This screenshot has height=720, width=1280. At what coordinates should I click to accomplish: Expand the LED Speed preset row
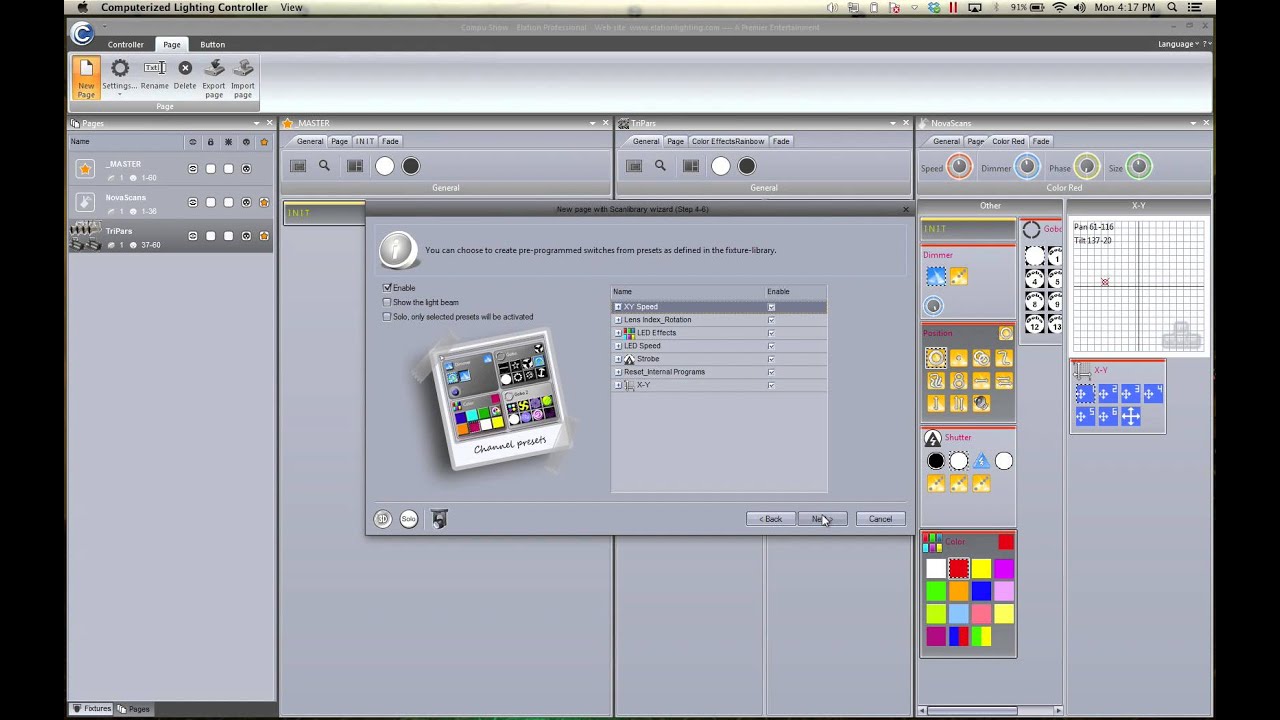pos(618,346)
